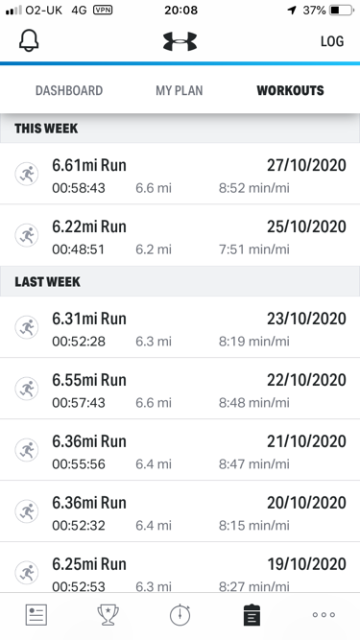Tap the runner icon for 27/10/2020 run
This screenshot has height=640, width=360.
[27, 174]
